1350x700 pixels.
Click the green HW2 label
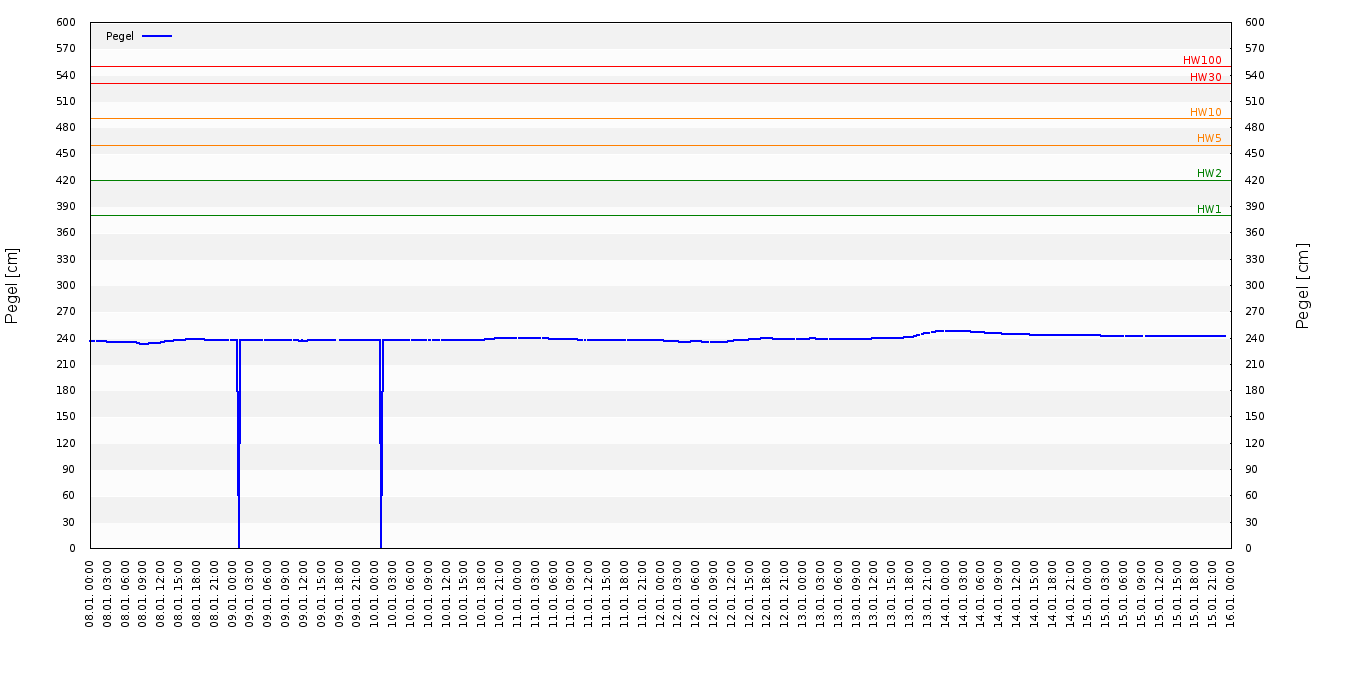(1209, 174)
